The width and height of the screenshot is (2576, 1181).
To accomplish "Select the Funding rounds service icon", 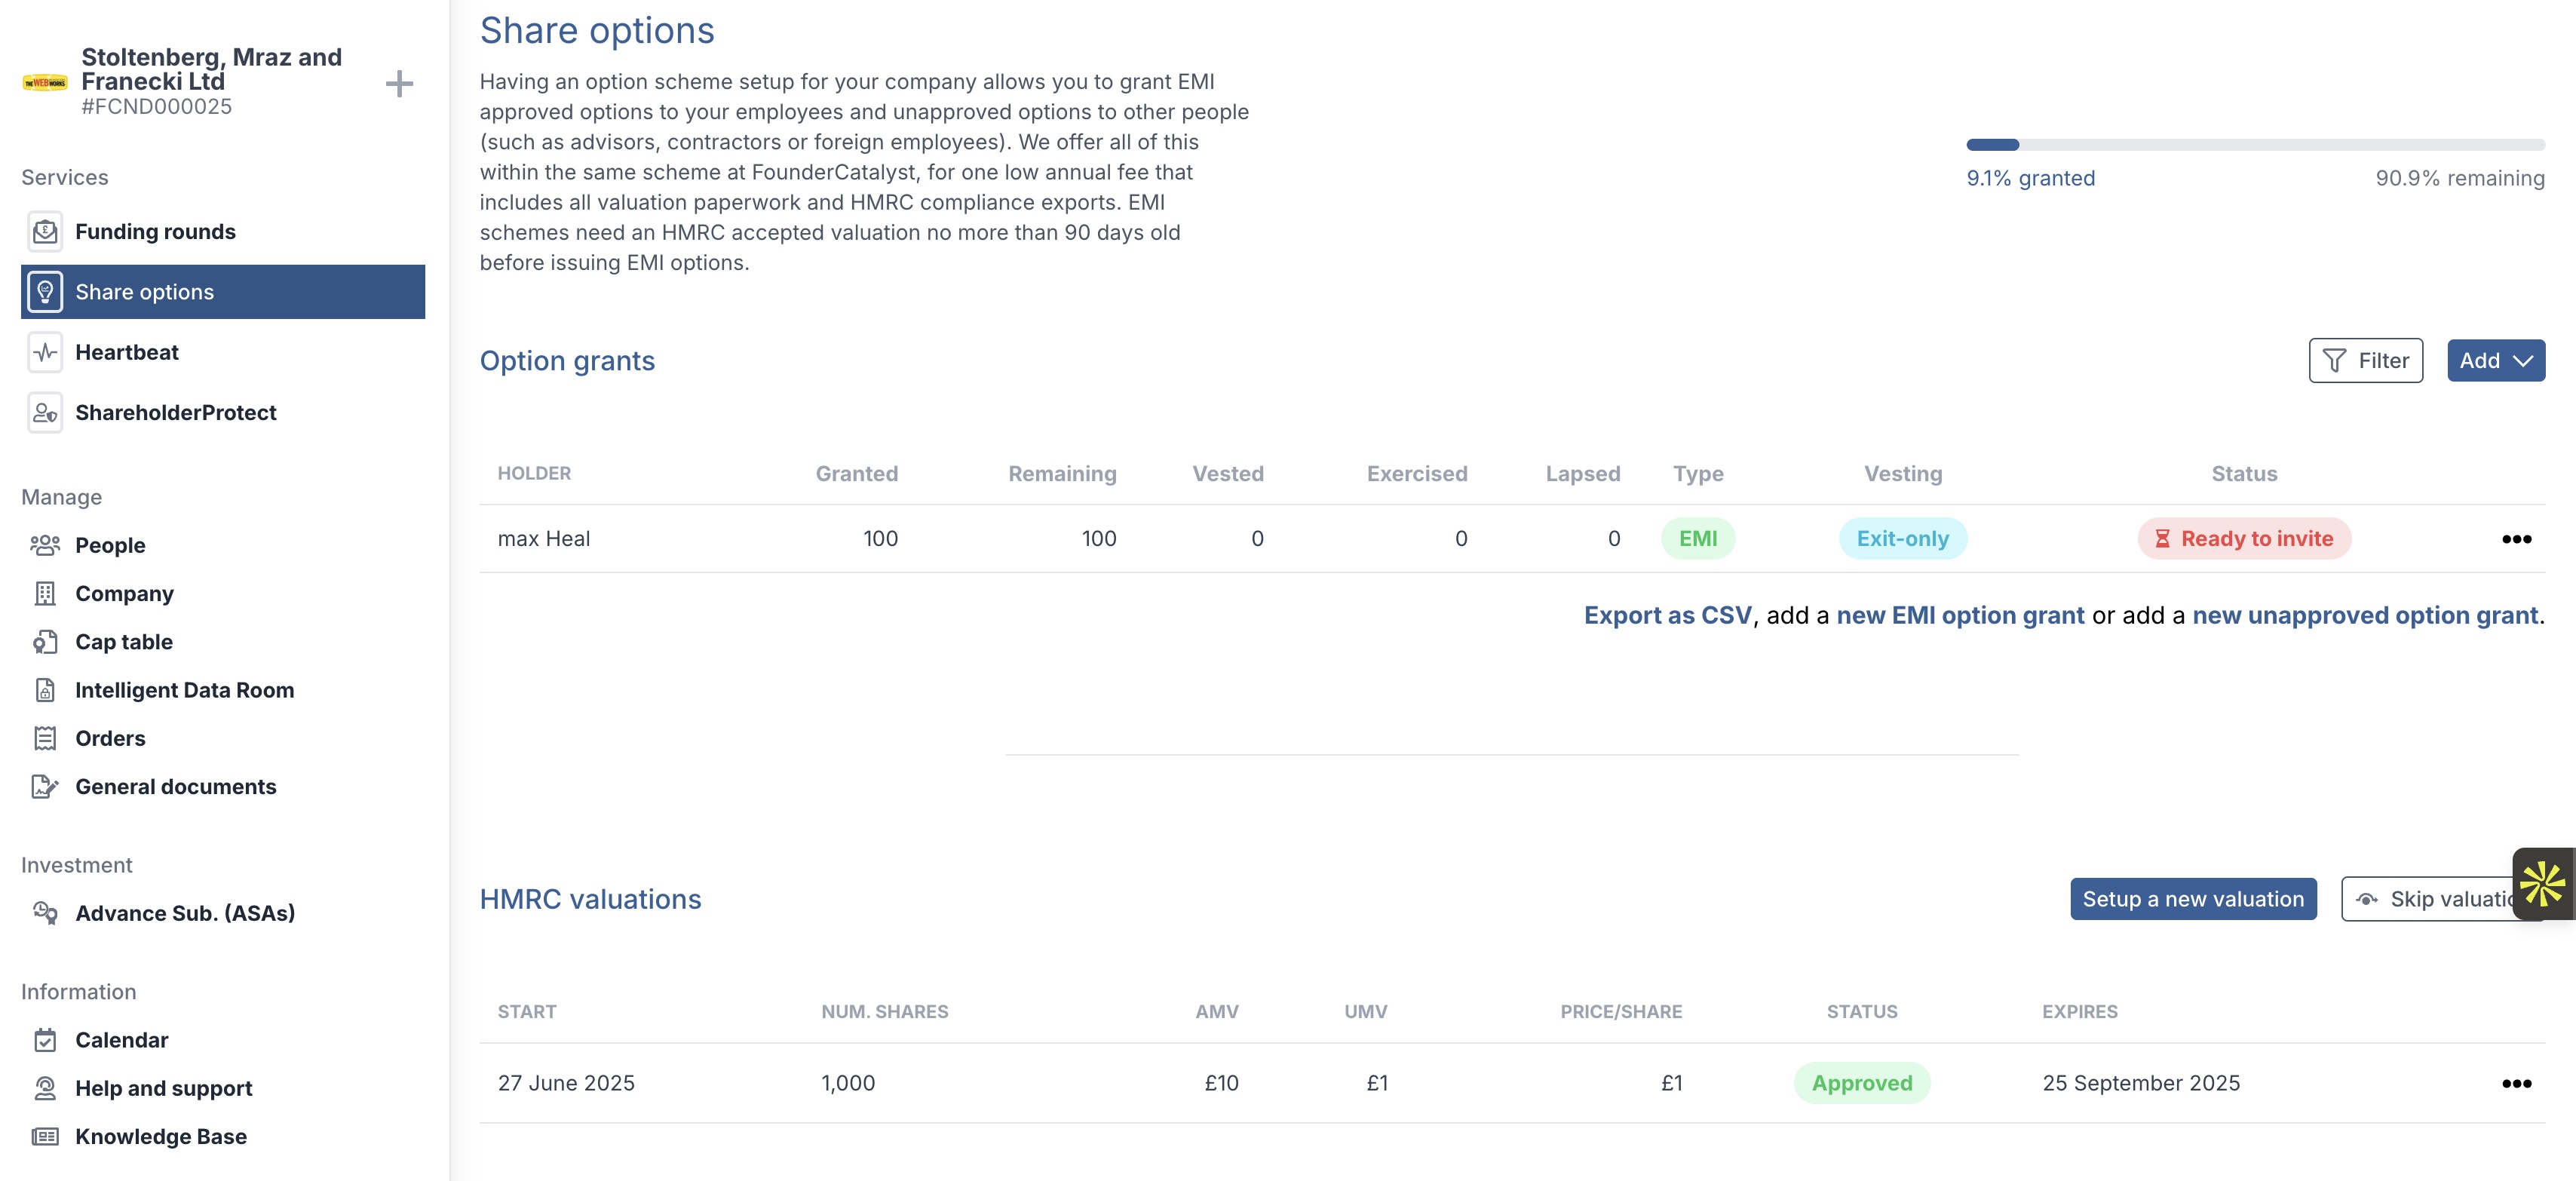I will click(44, 231).
